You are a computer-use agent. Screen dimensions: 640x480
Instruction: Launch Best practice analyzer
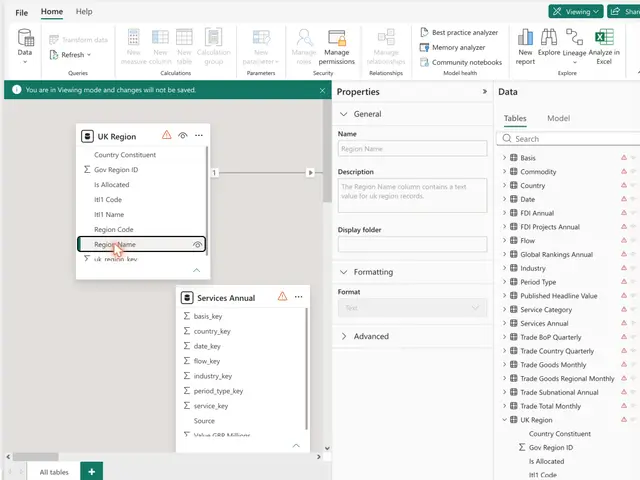click(x=459, y=32)
